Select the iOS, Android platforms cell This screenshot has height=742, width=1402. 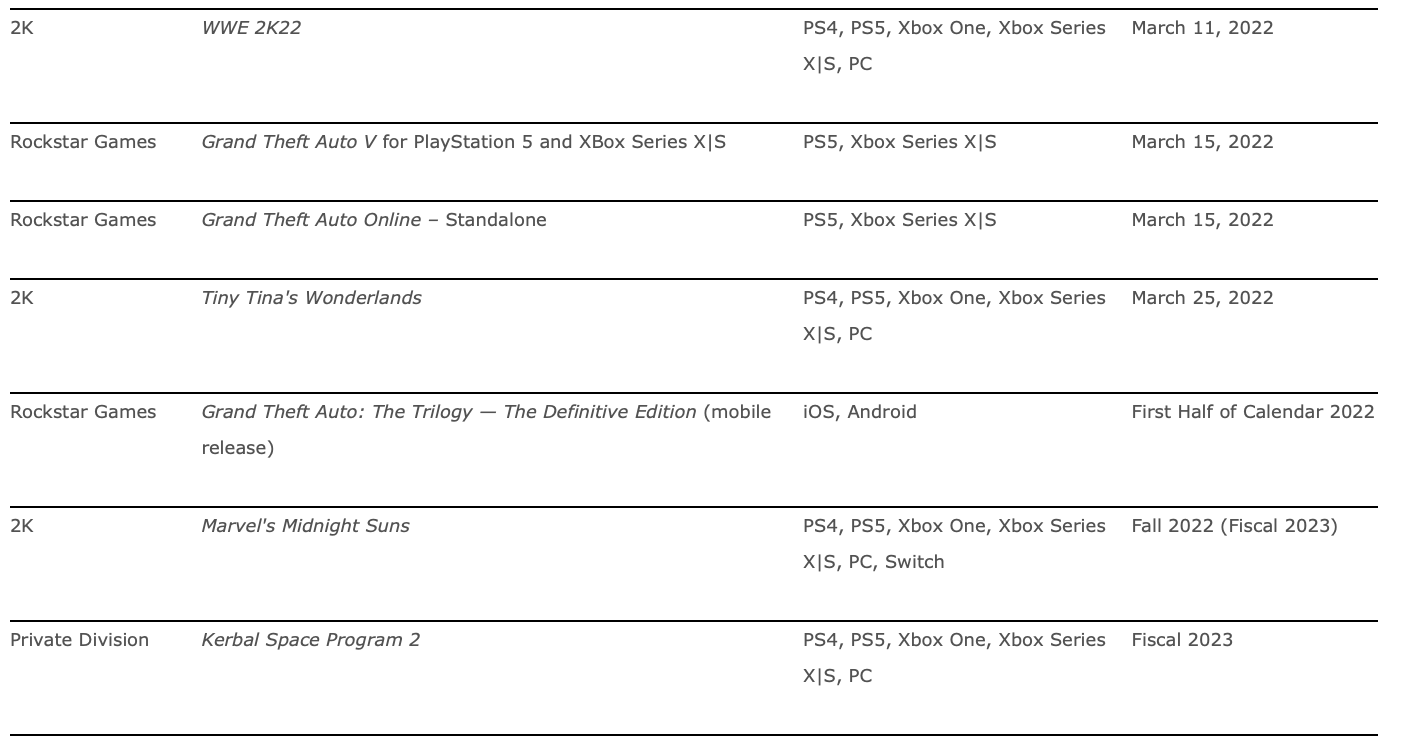click(x=859, y=412)
